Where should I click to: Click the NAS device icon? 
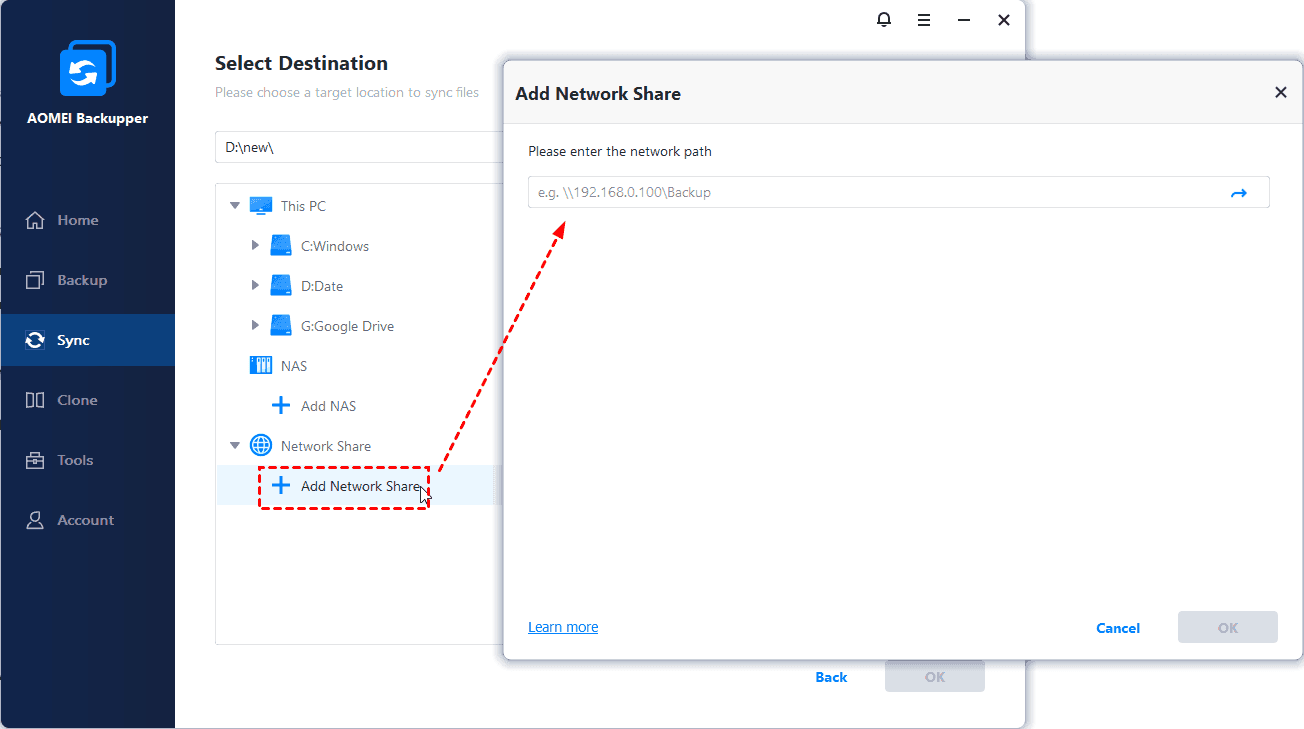pos(261,366)
